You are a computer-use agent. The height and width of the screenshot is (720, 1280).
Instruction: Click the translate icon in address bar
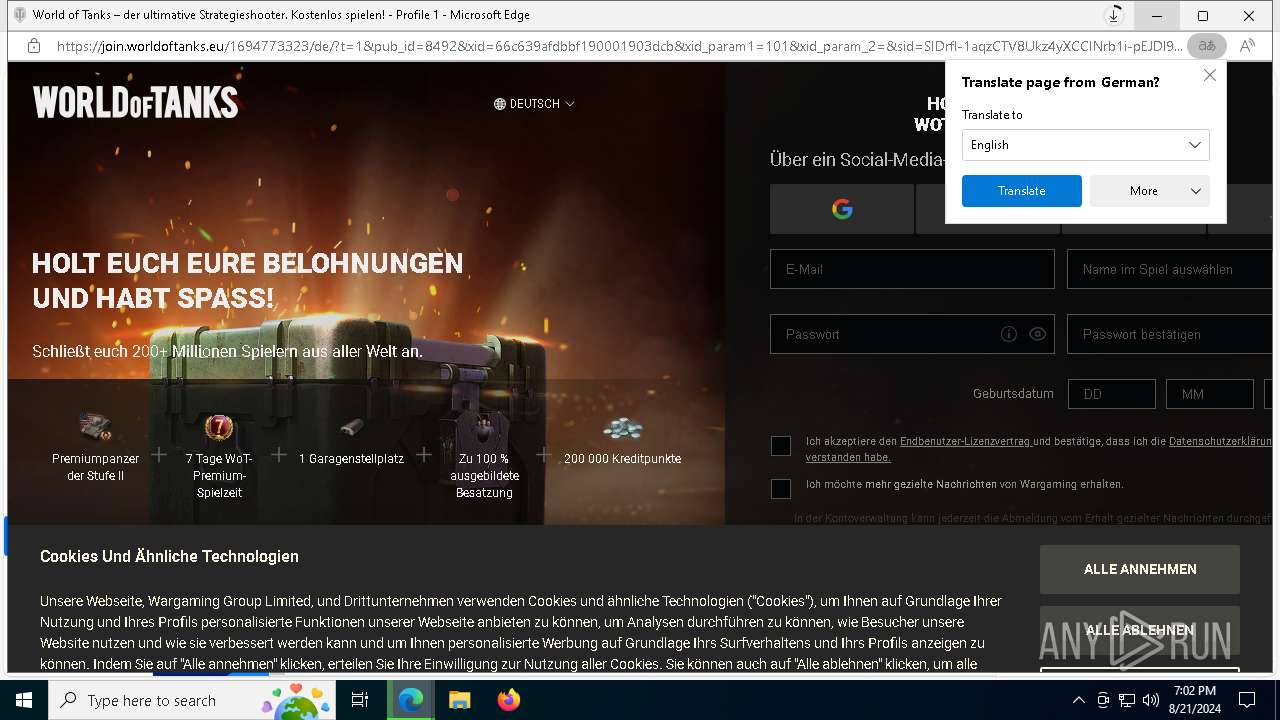1207,46
